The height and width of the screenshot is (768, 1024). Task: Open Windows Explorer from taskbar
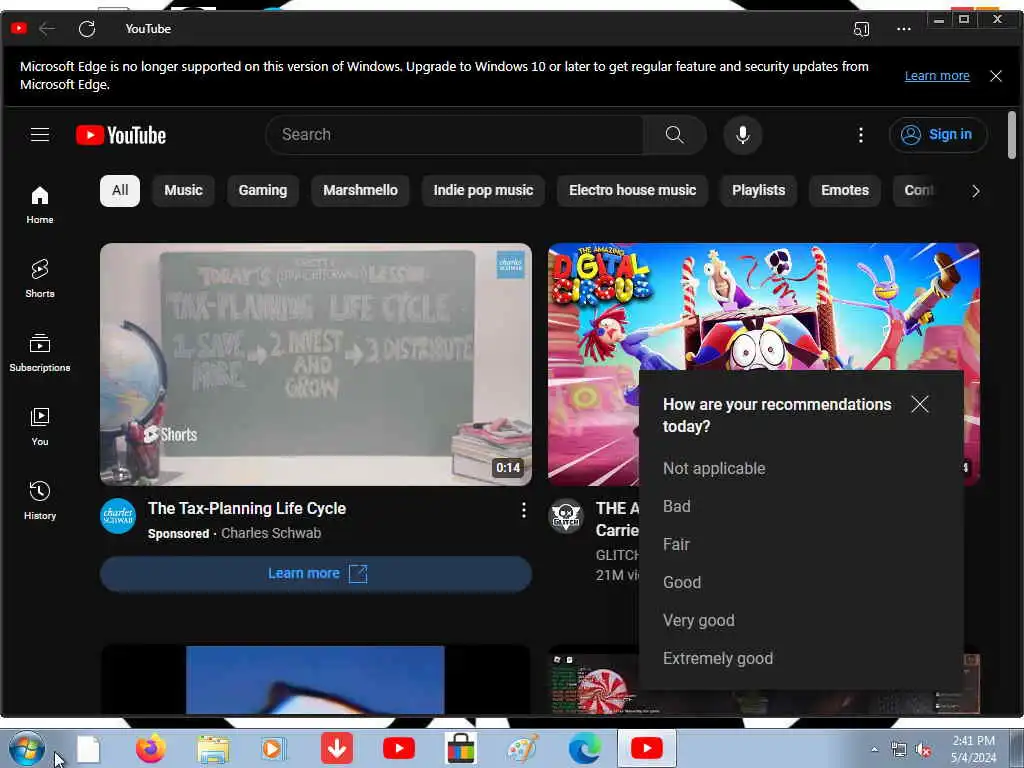point(213,749)
